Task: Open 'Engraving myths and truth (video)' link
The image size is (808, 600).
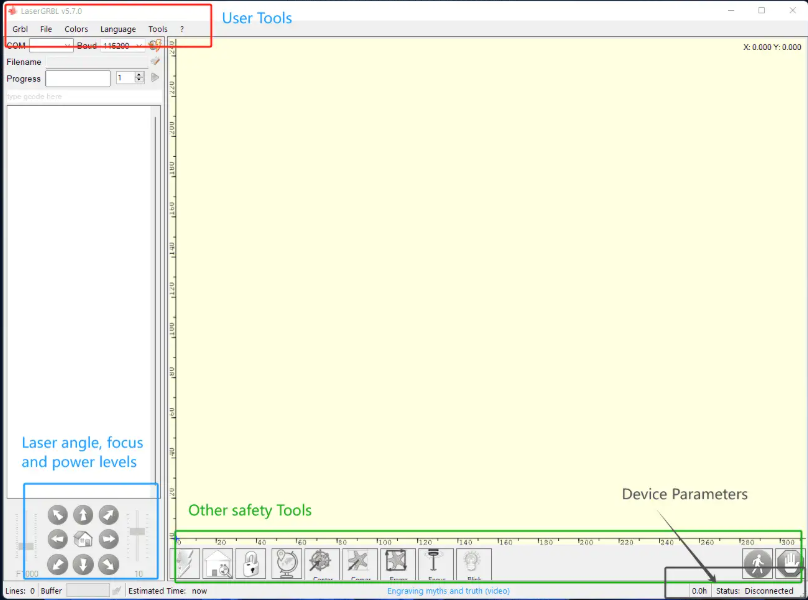Action: [448, 591]
